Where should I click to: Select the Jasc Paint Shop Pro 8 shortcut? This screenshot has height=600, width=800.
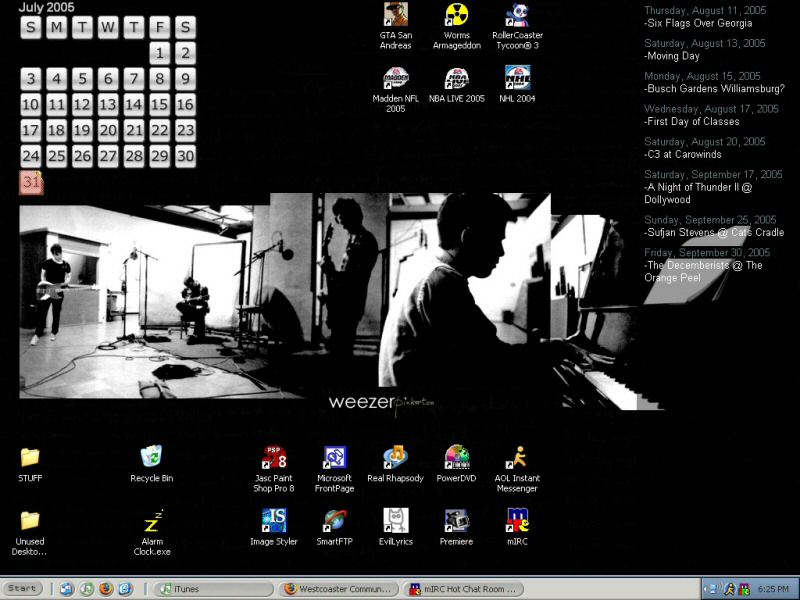point(274,469)
